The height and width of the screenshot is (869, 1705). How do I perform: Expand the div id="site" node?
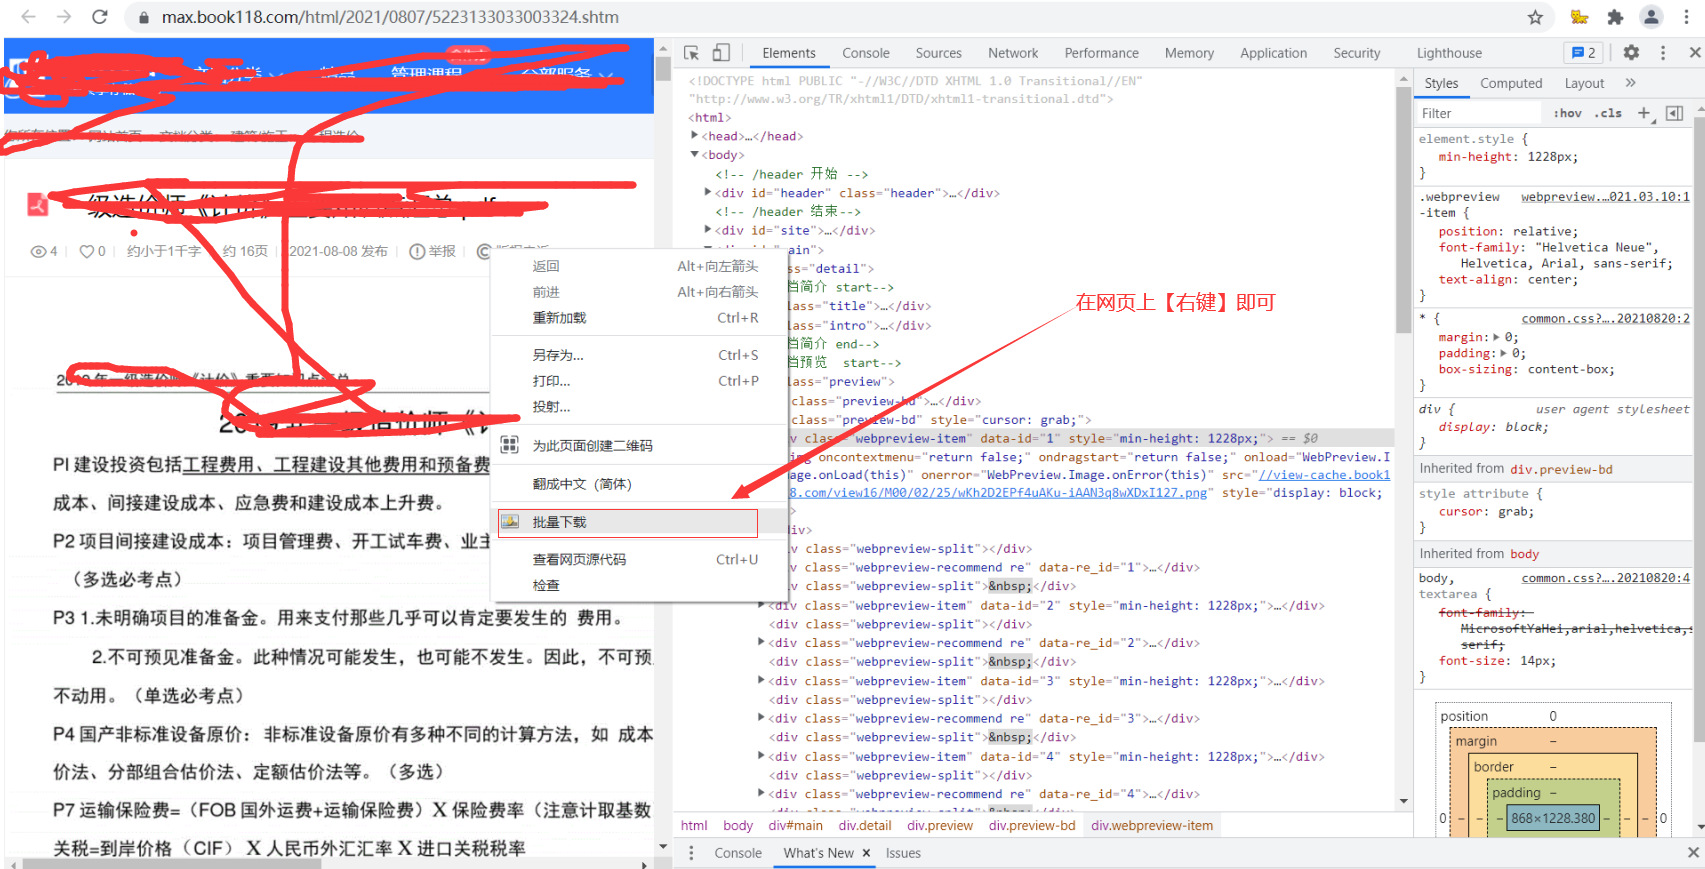708,230
